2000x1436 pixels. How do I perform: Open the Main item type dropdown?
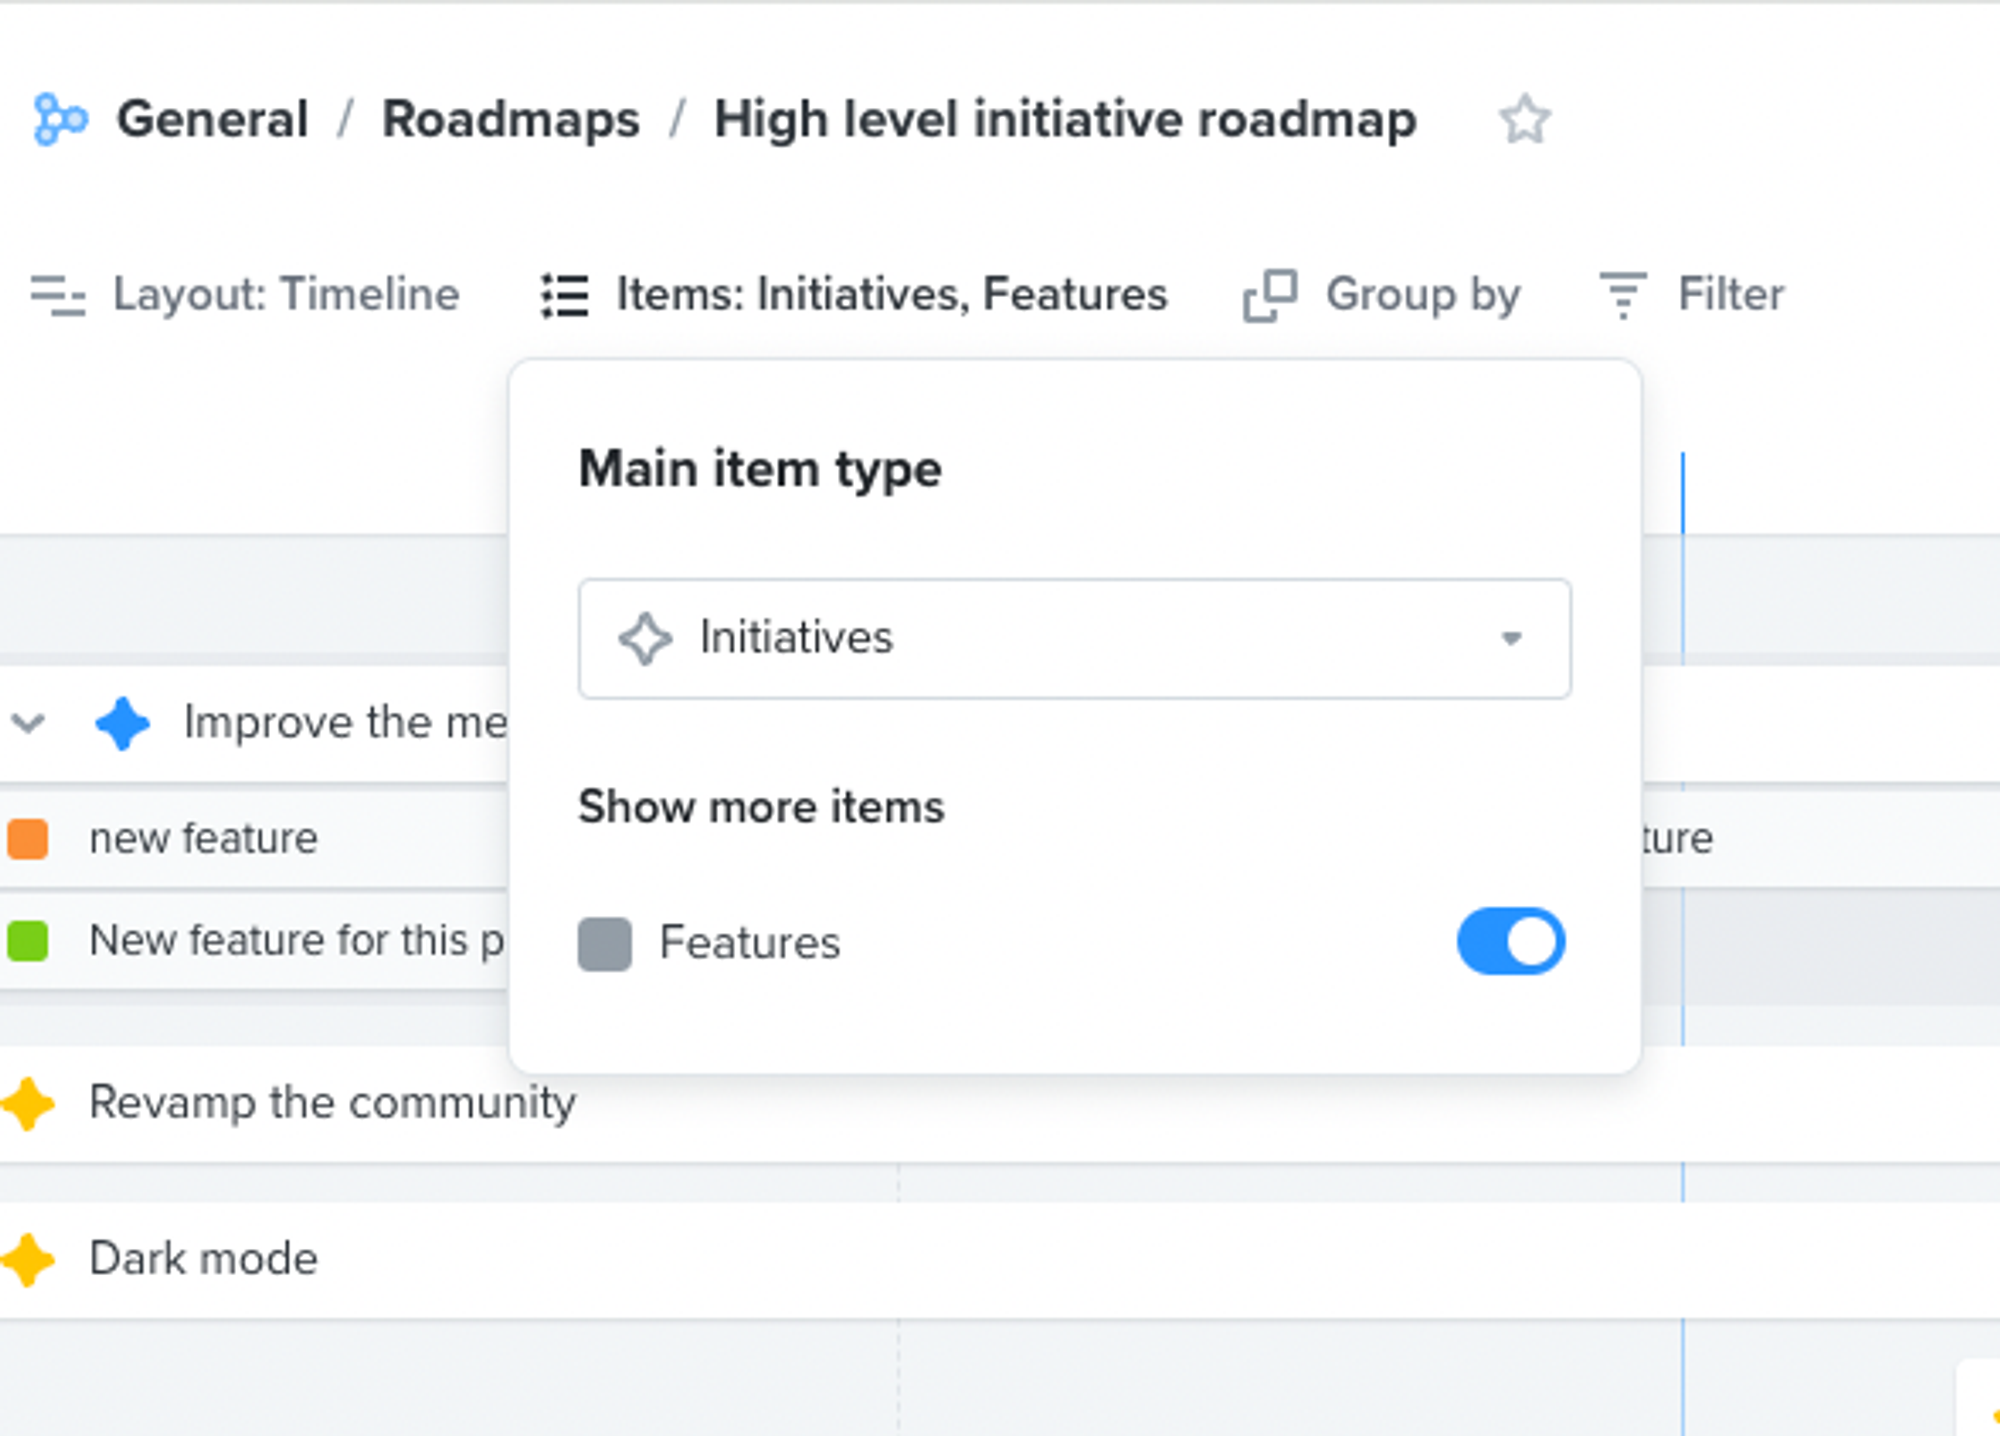[x=1074, y=638]
